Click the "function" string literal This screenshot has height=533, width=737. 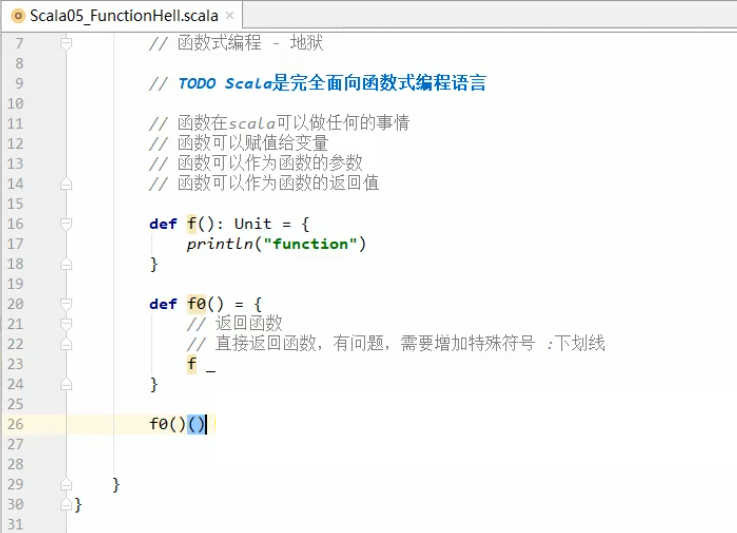[x=310, y=244]
